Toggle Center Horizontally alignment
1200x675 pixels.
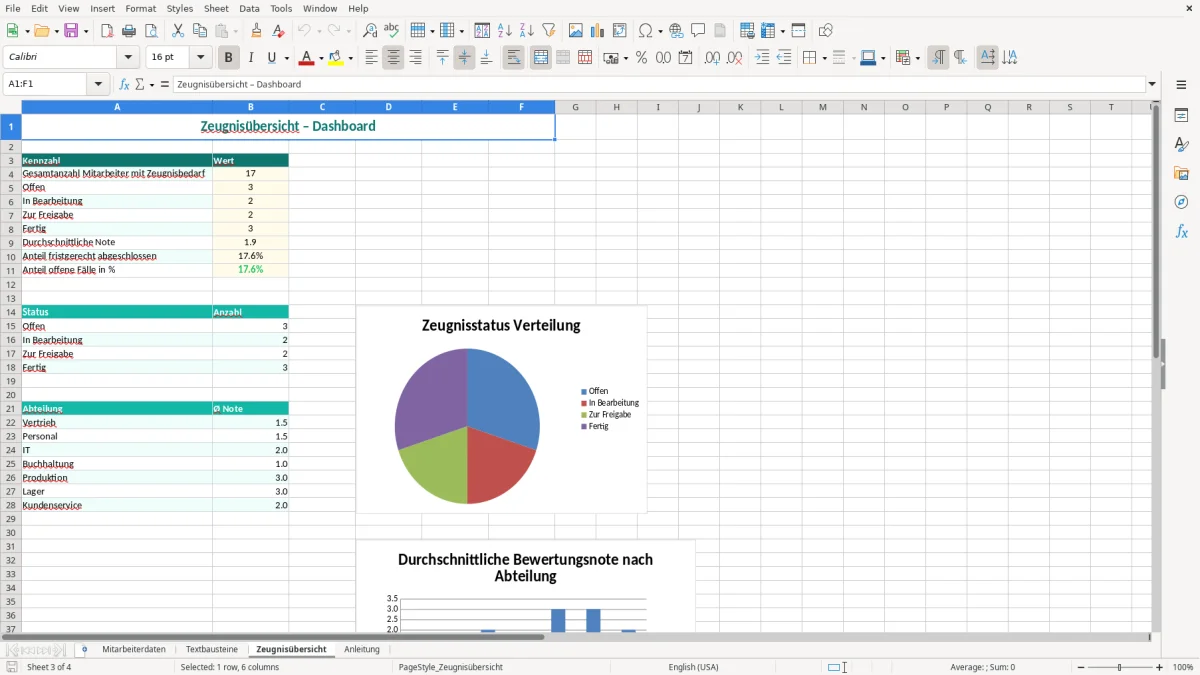pyautogui.click(x=393, y=58)
